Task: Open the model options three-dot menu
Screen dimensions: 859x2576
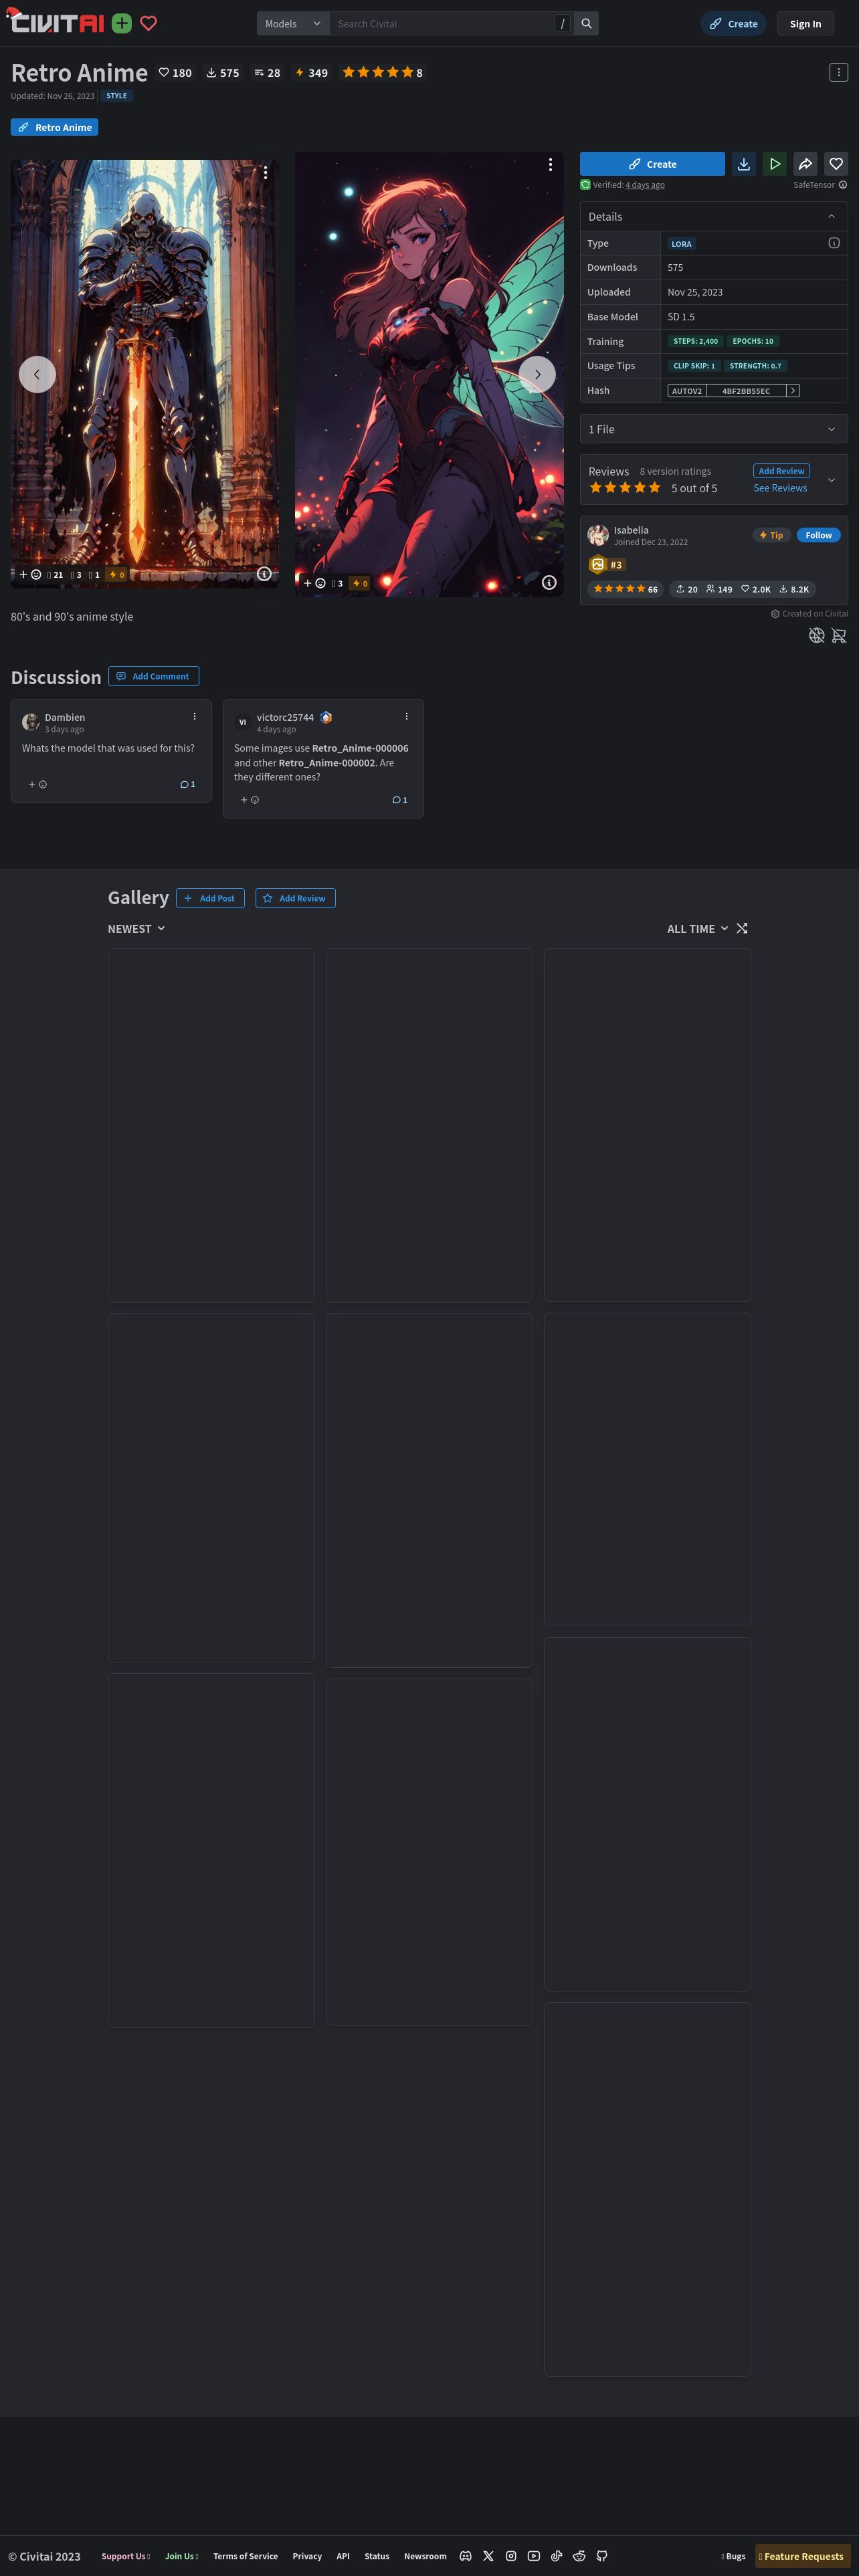Action: pyautogui.click(x=839, y=72)
